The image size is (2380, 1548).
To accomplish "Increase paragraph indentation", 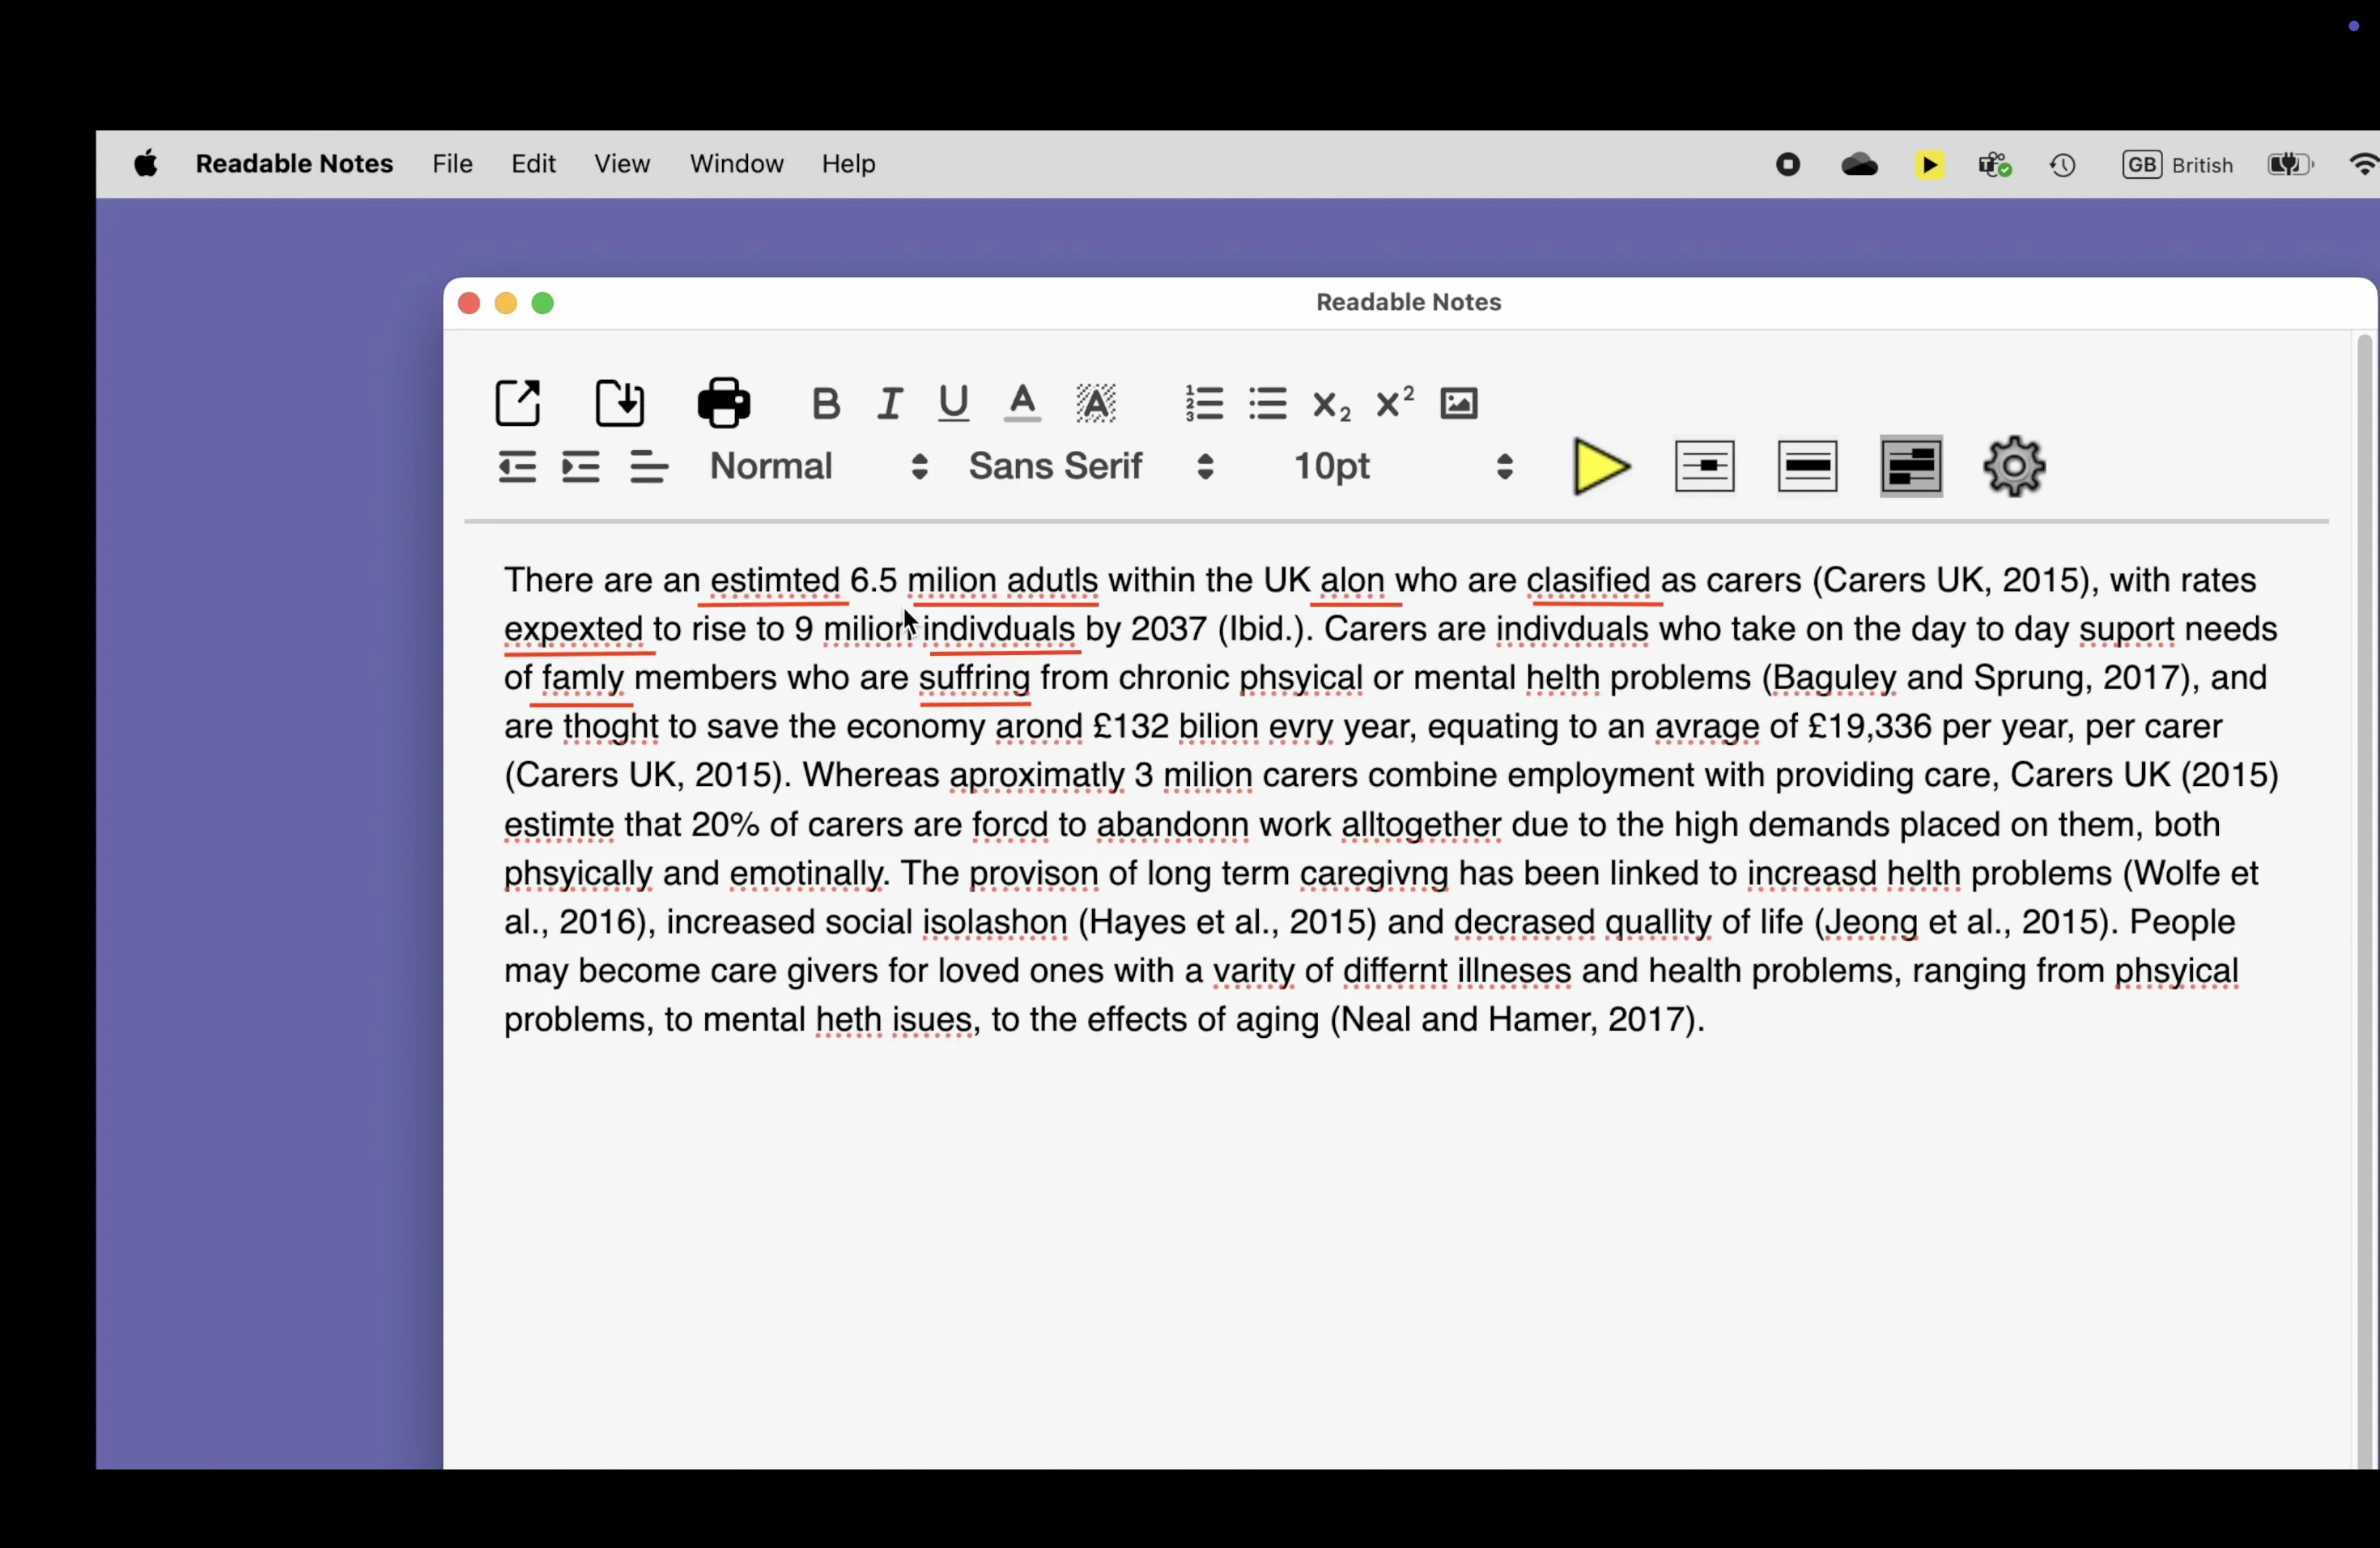I will point(580,466).
